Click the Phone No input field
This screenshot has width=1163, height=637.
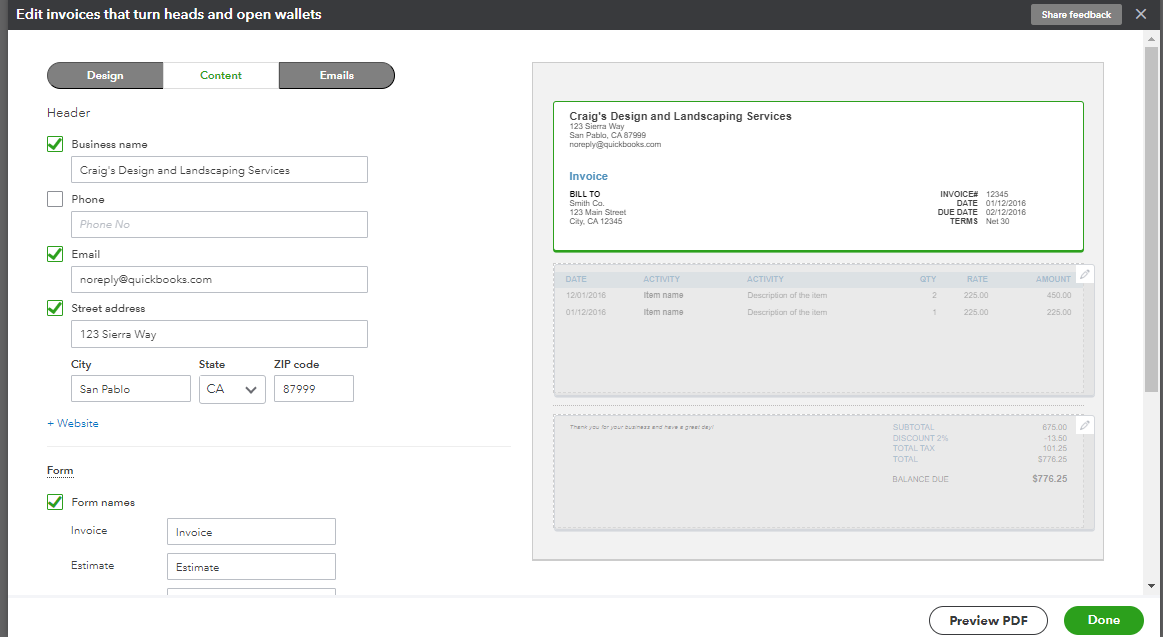[x=219, y=224]
